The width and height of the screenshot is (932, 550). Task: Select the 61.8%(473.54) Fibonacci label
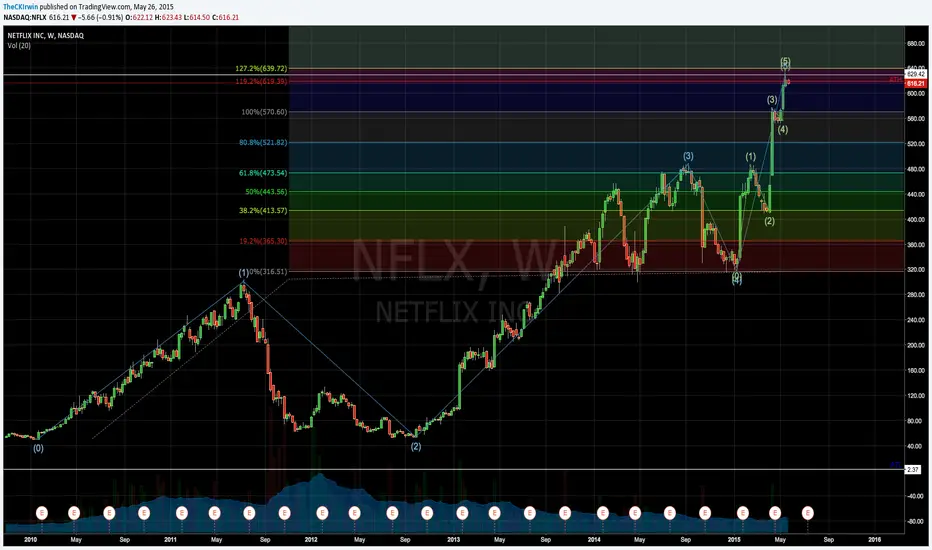point(263,173)
